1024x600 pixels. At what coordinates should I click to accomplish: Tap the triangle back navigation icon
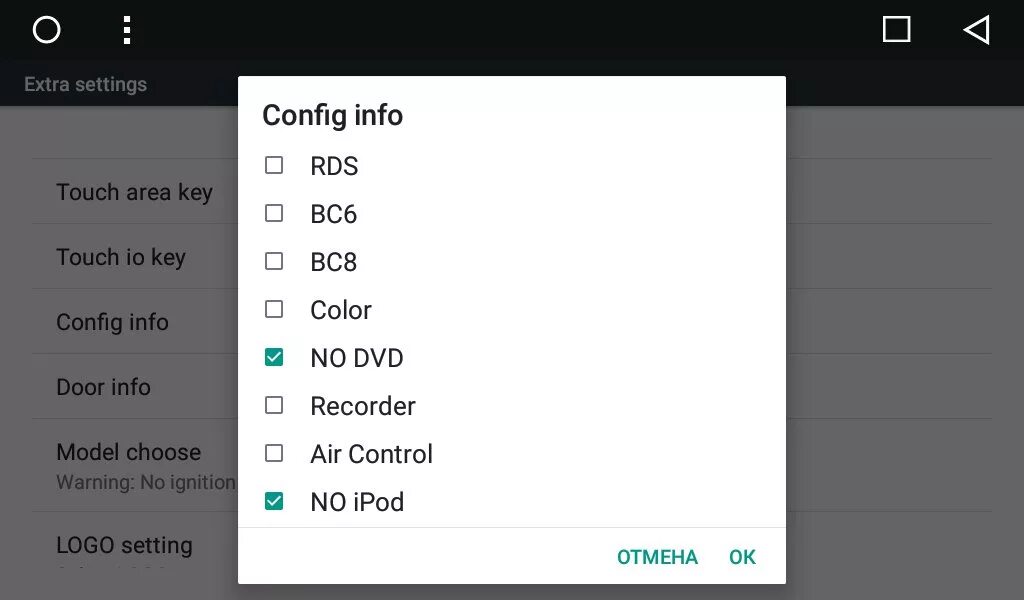point(977,30)
